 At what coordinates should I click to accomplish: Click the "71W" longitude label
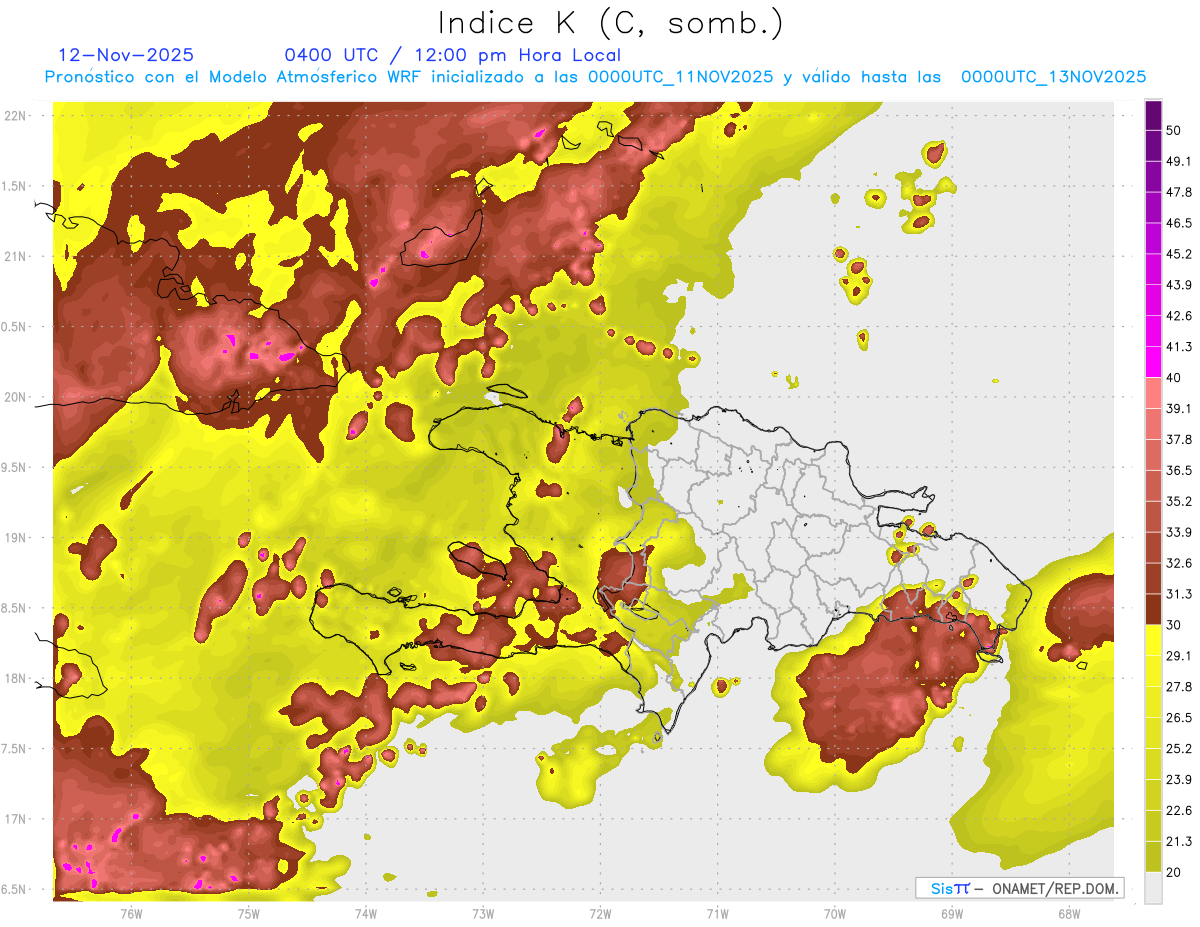point(717,913)
